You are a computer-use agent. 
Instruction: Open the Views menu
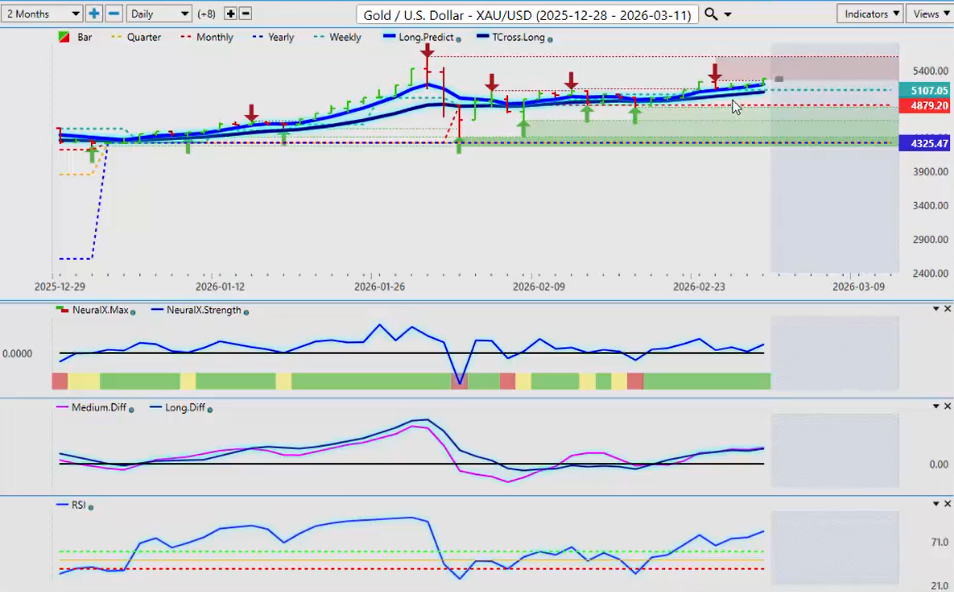[x=930, y=14]
